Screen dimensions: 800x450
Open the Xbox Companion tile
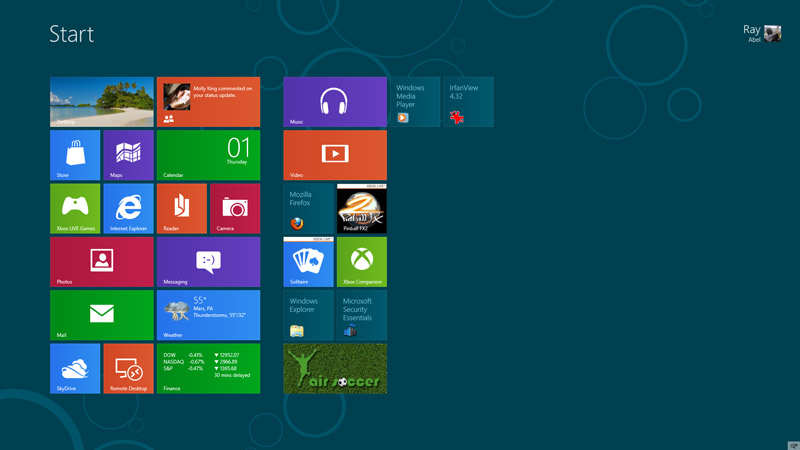362,262
